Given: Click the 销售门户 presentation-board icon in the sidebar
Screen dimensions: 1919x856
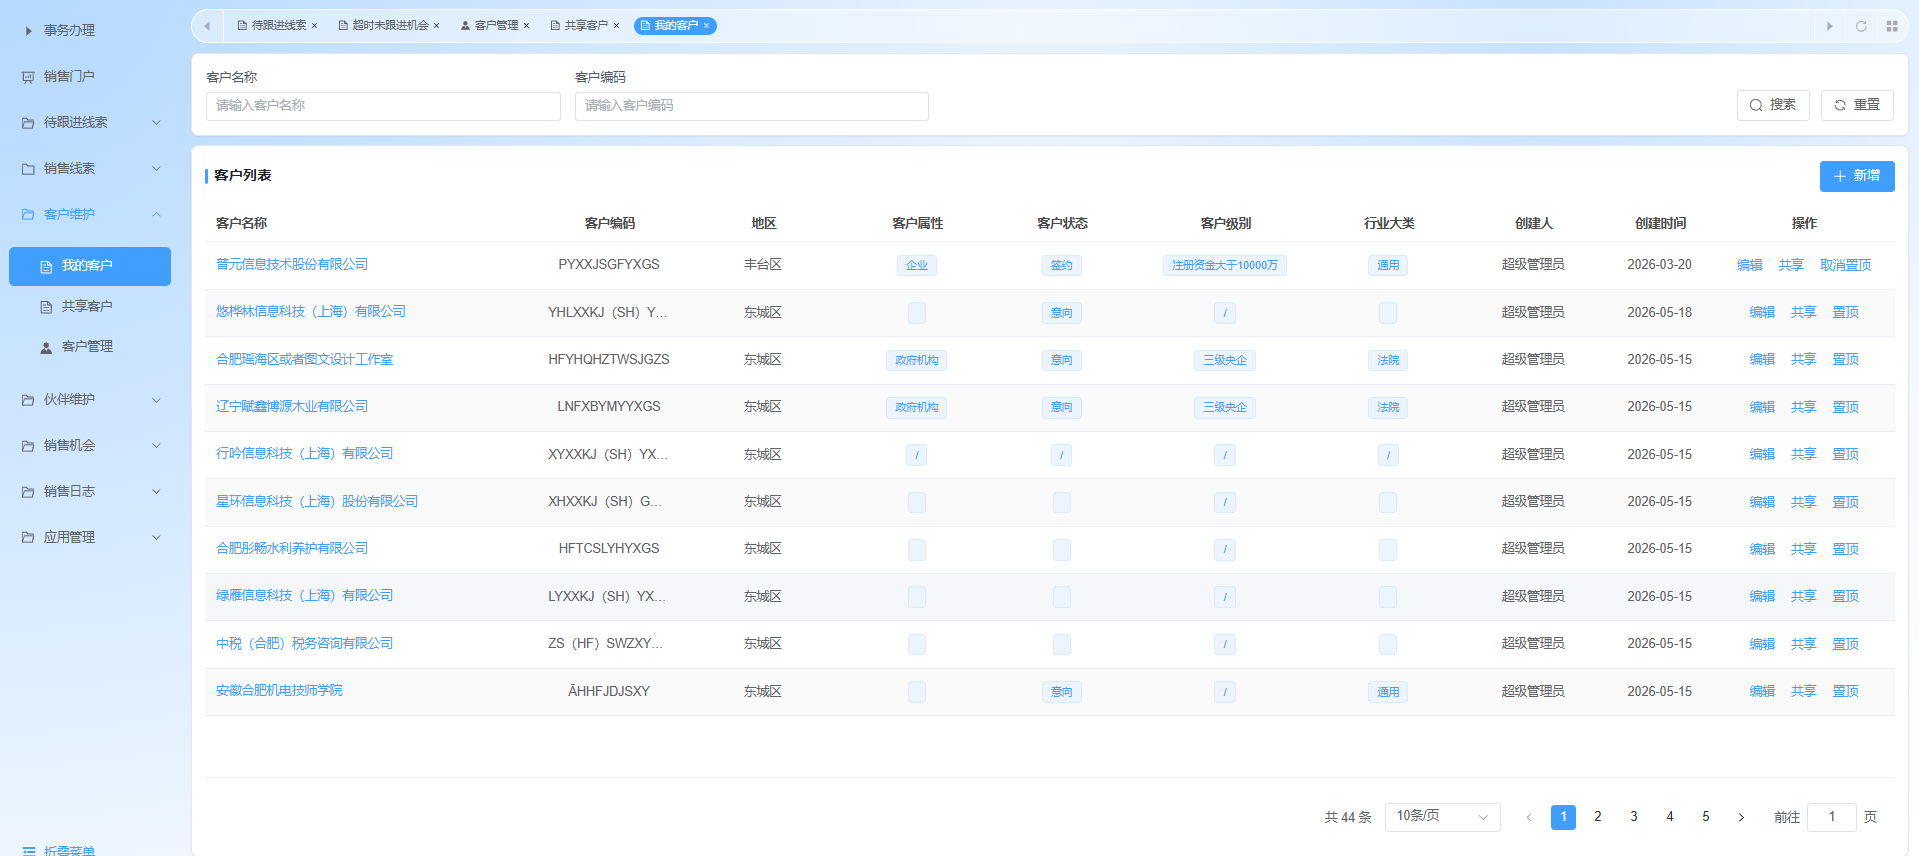Looking at the screenshot, I should 28,77.
